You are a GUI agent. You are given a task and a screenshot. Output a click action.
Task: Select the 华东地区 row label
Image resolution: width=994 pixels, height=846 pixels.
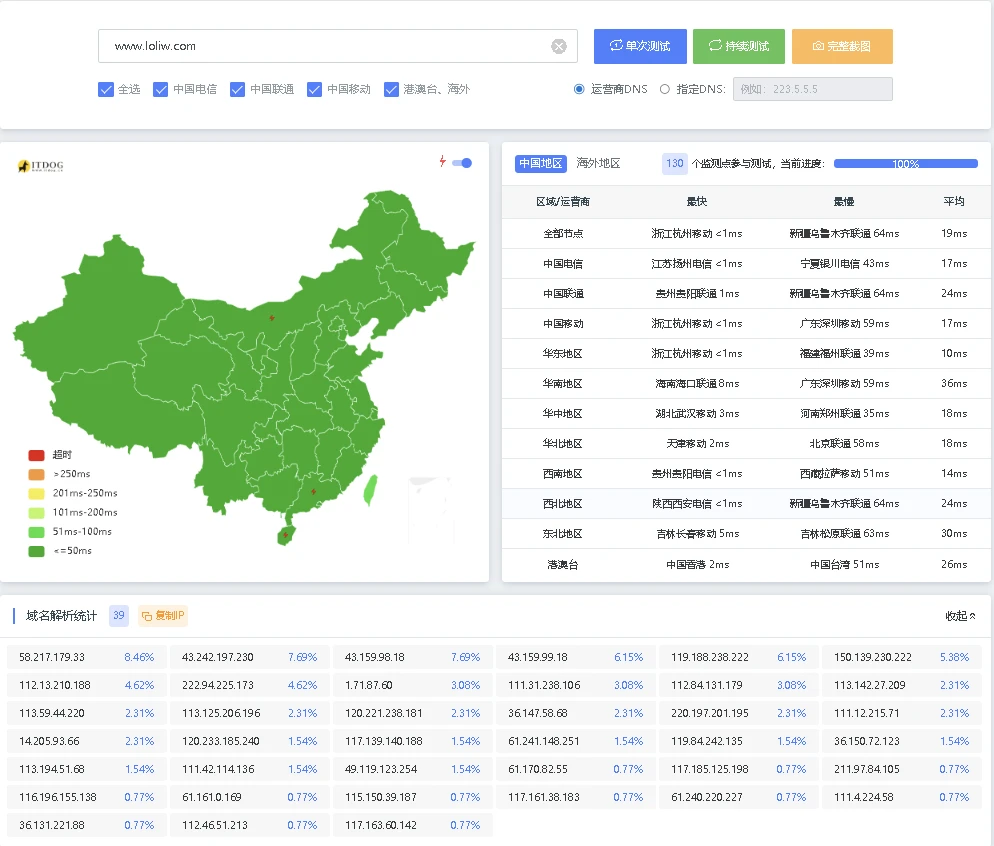tap(563, 354)
